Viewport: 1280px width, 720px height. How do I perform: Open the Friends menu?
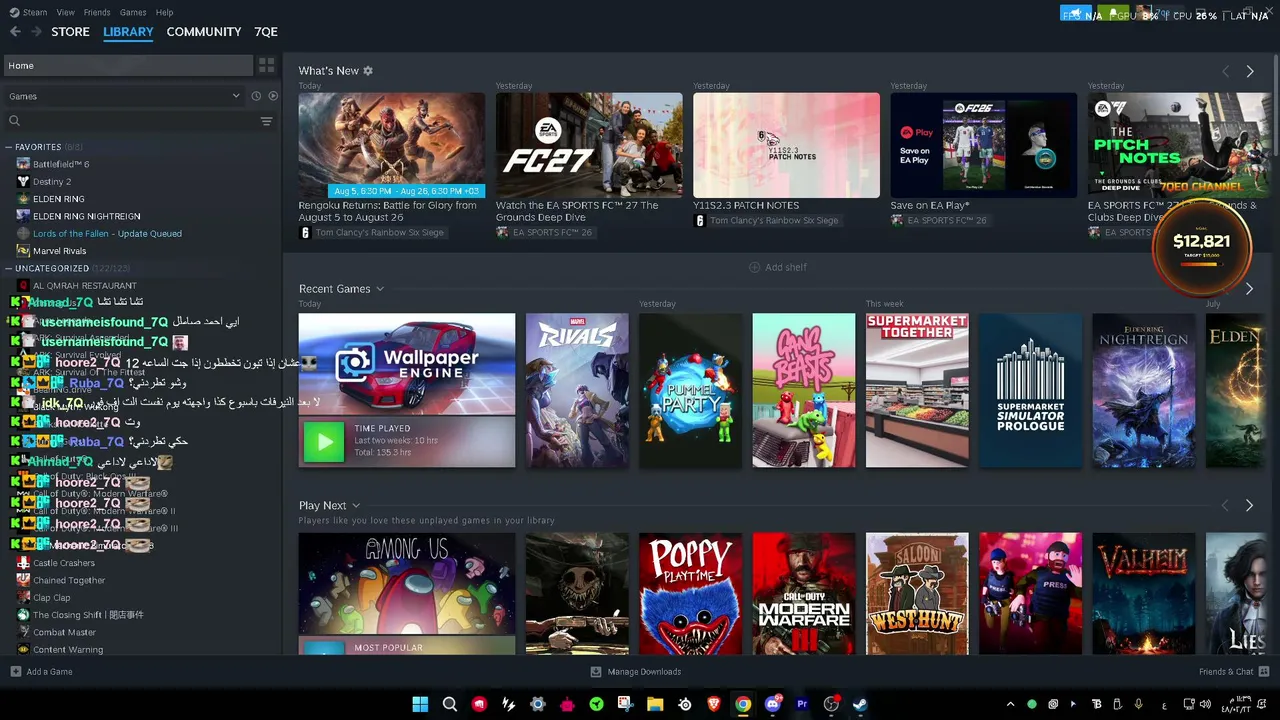97,12
